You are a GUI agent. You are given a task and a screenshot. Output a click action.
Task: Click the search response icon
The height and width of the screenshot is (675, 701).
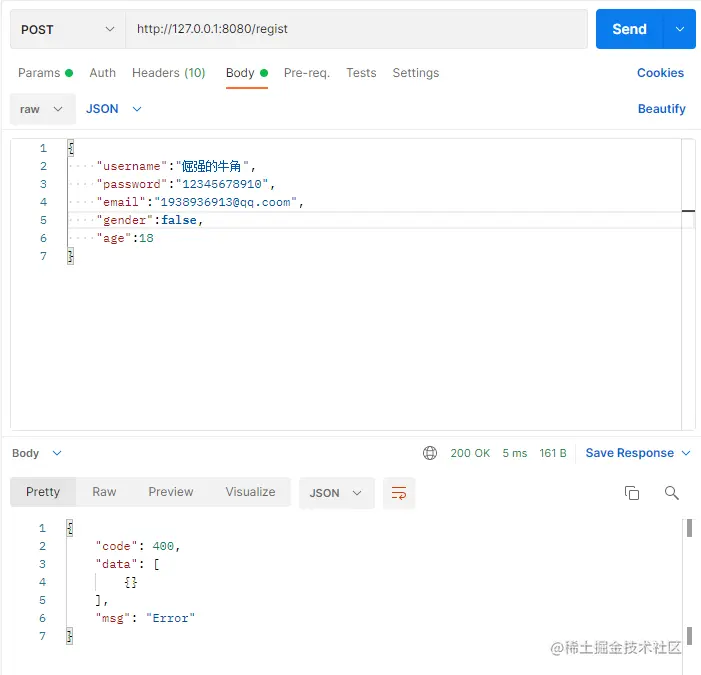671,493
